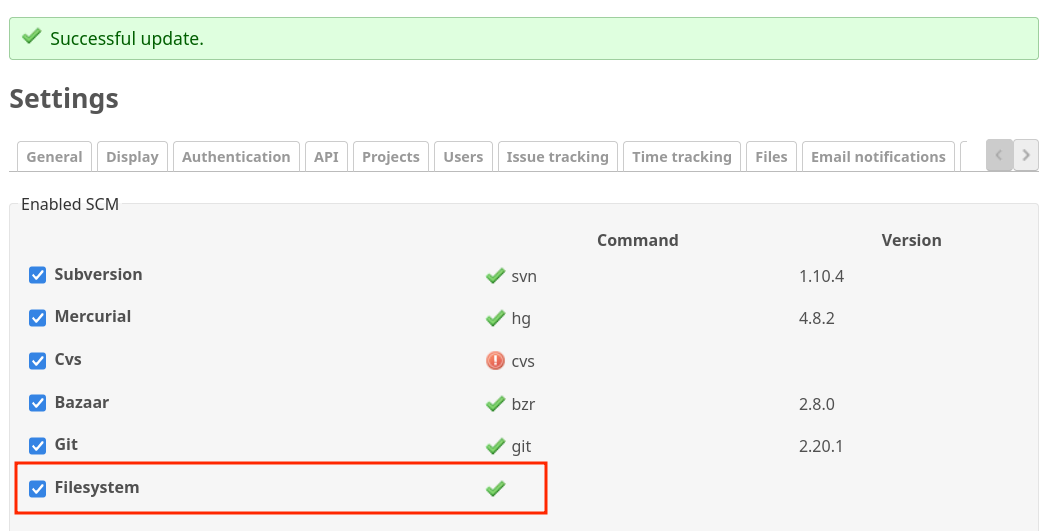Uncheck the Subversion checkbox
The image size is (1047, 531).
[x=37, y=275]
